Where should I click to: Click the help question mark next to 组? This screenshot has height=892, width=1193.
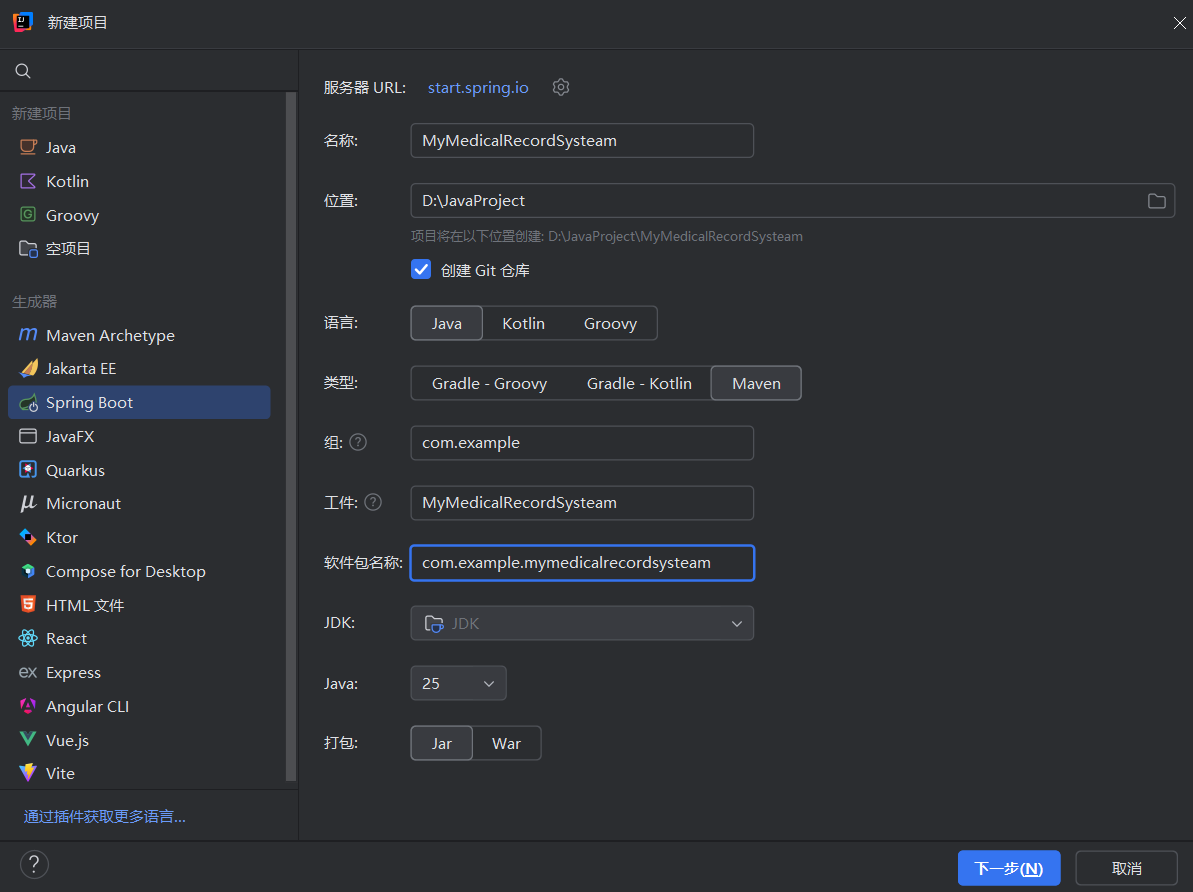click(358, 442)
